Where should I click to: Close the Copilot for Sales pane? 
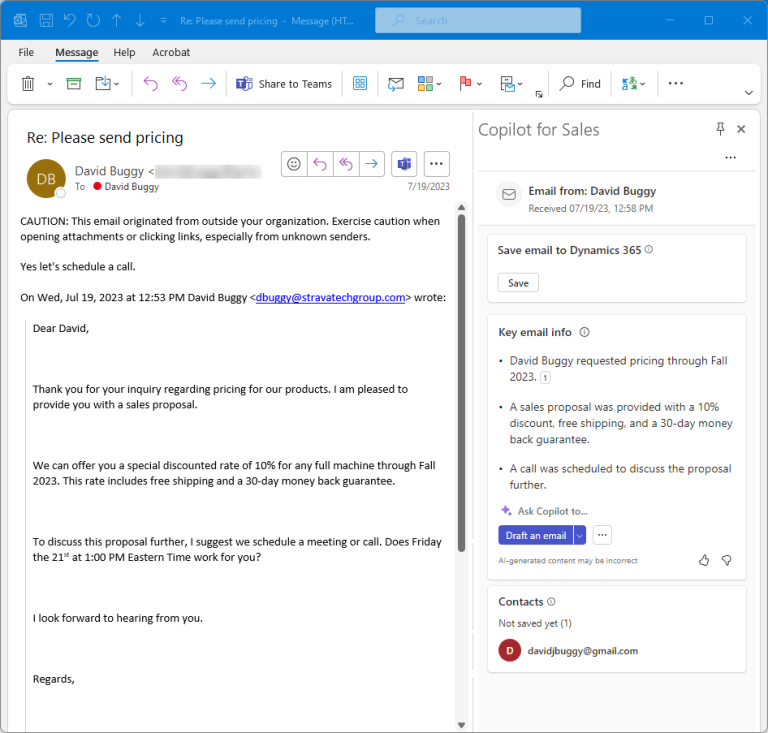[x=741, y=129]
